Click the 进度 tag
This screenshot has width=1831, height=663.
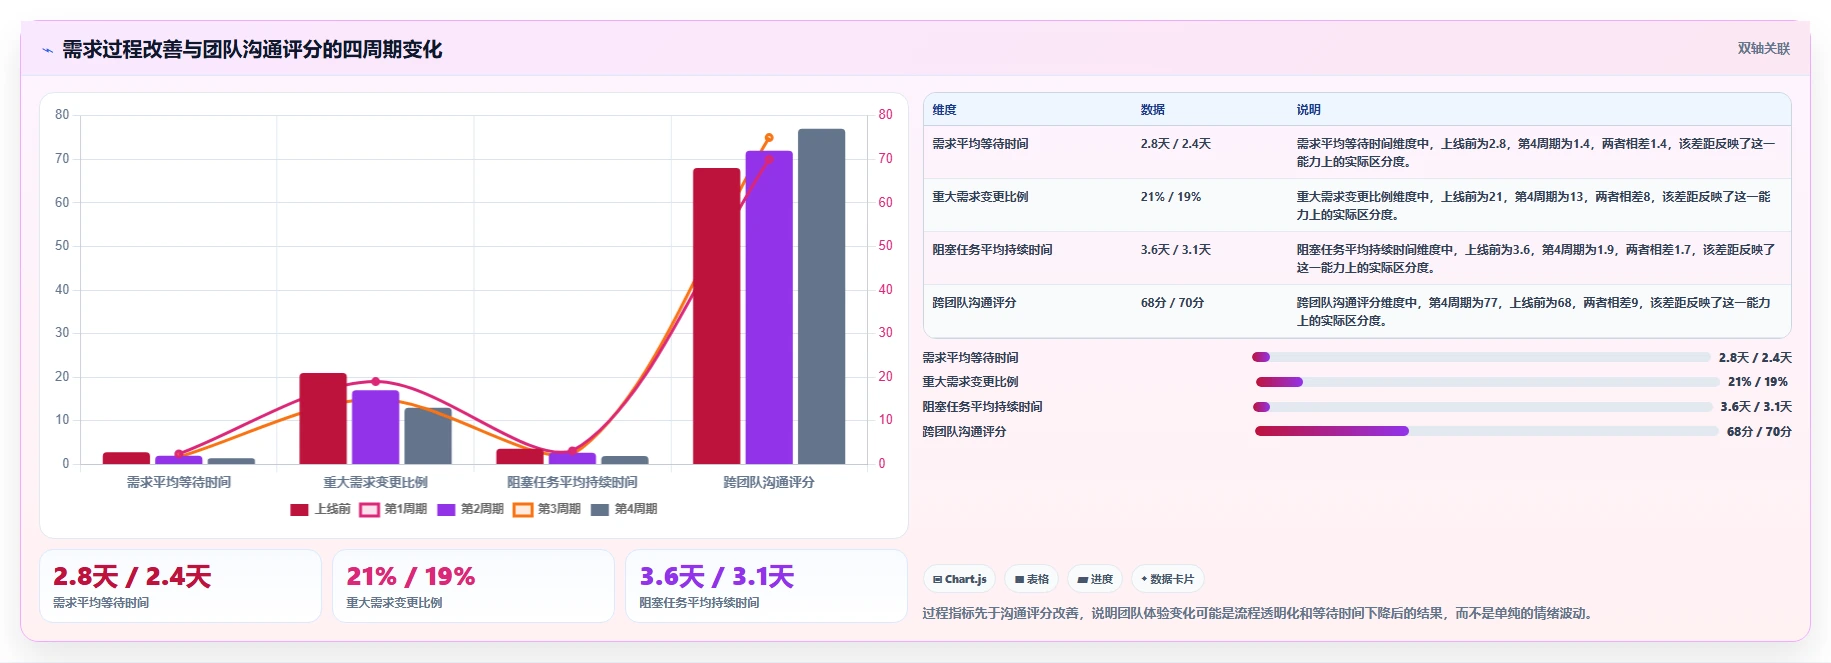[x=1095, y=579]
